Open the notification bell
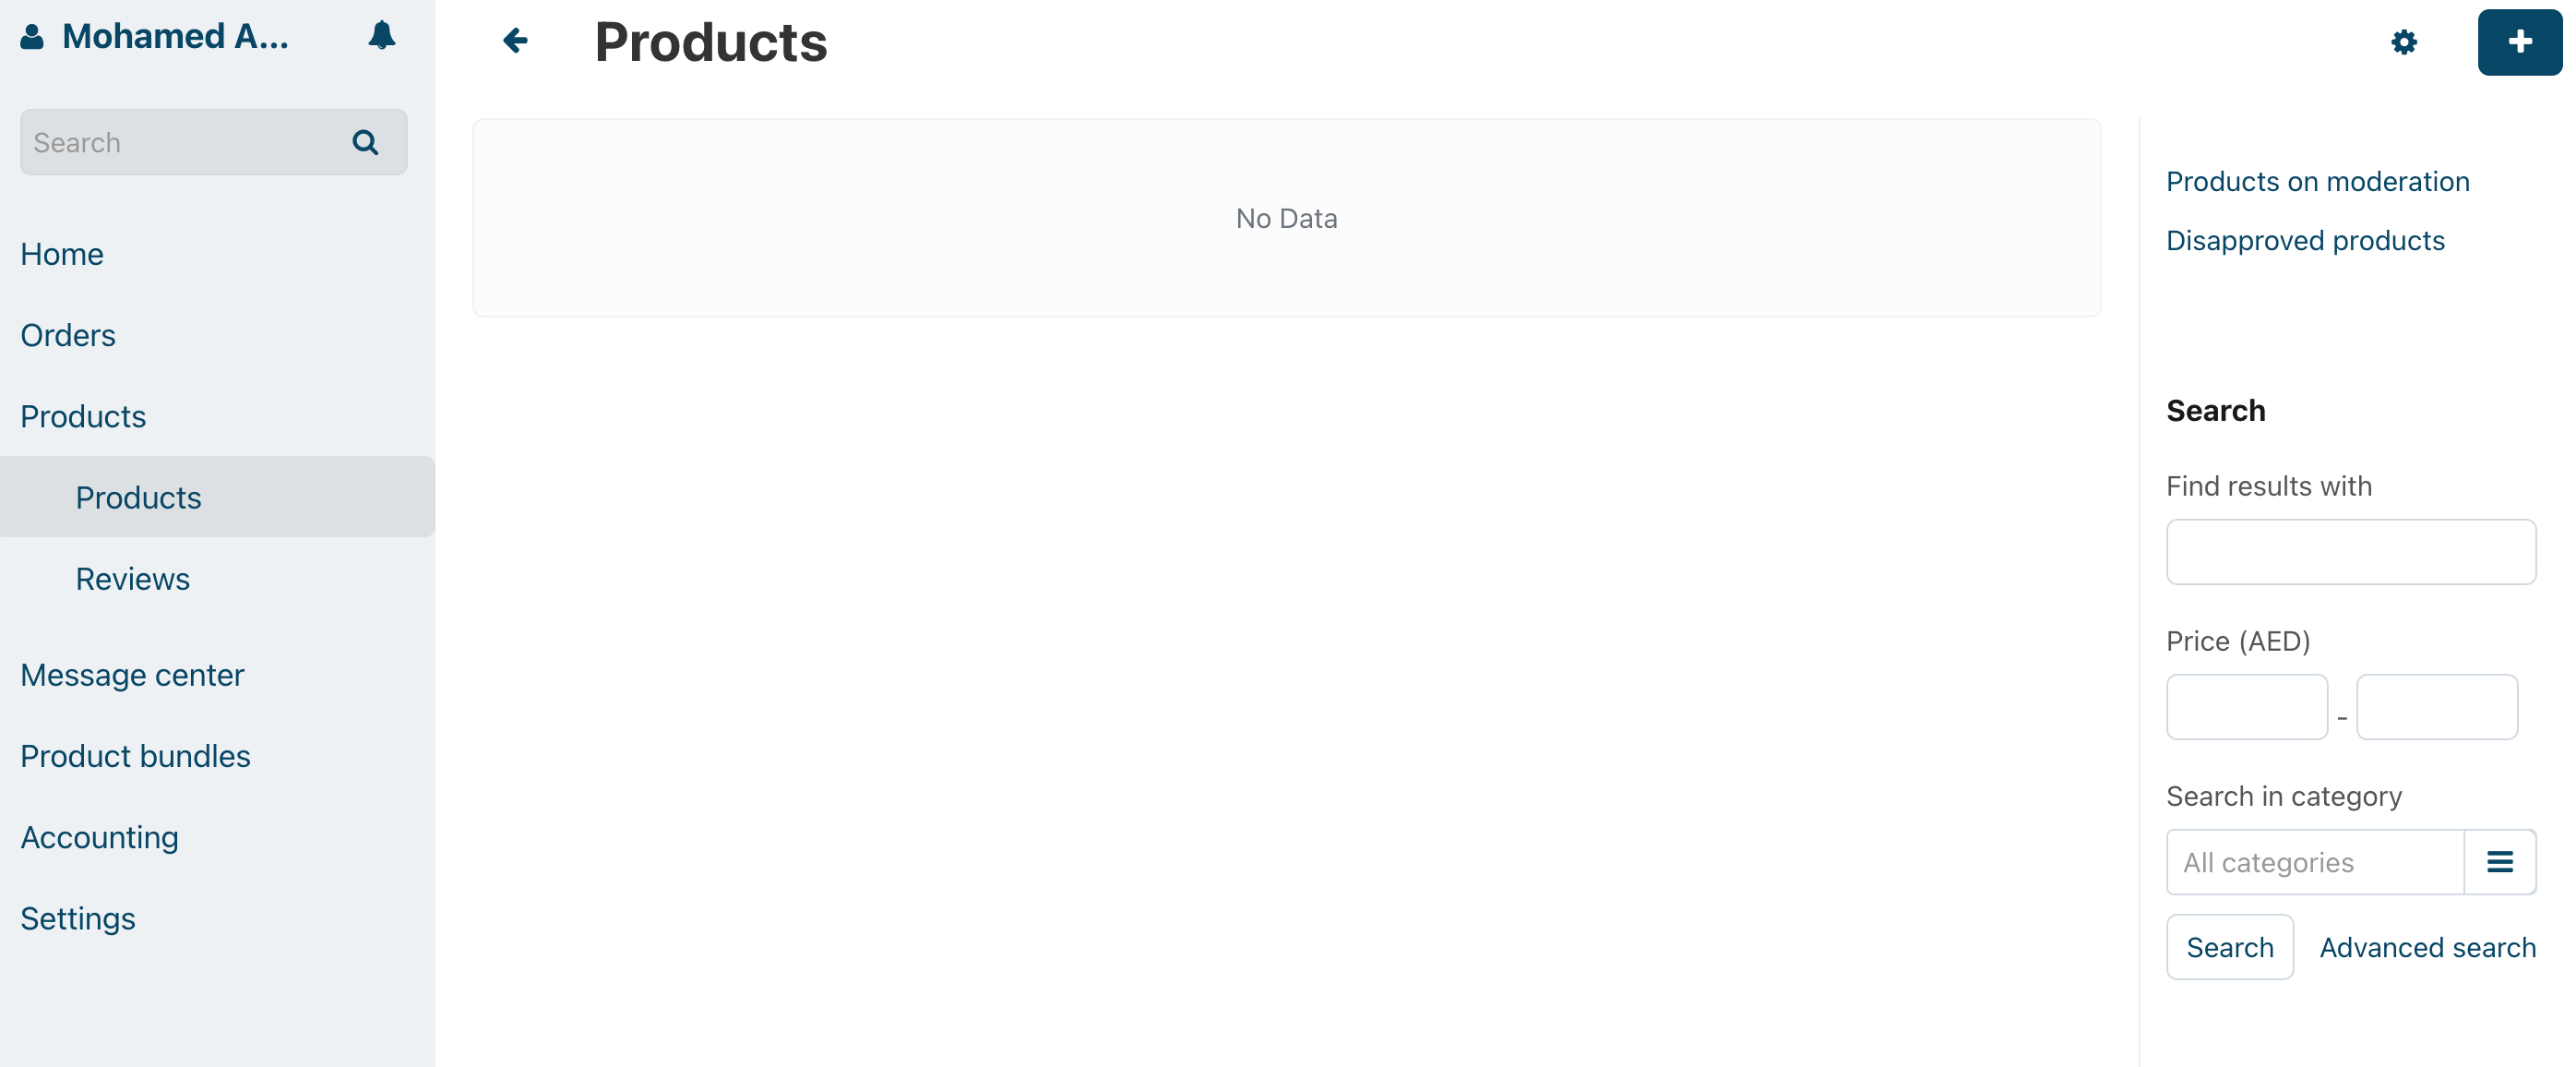Image resolution: width=2576 pixels, height=1067 pixels. (382, 36)
